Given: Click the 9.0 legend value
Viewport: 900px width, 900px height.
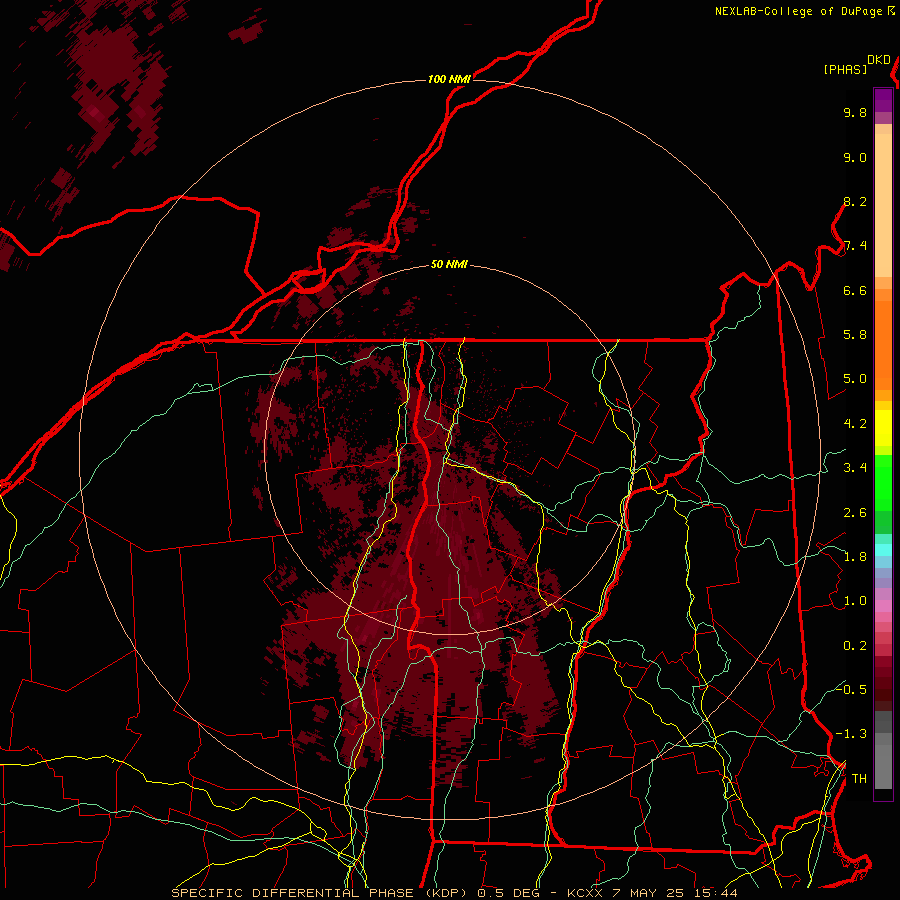Looking at the screenshot, I should click(x=855, y=157).
